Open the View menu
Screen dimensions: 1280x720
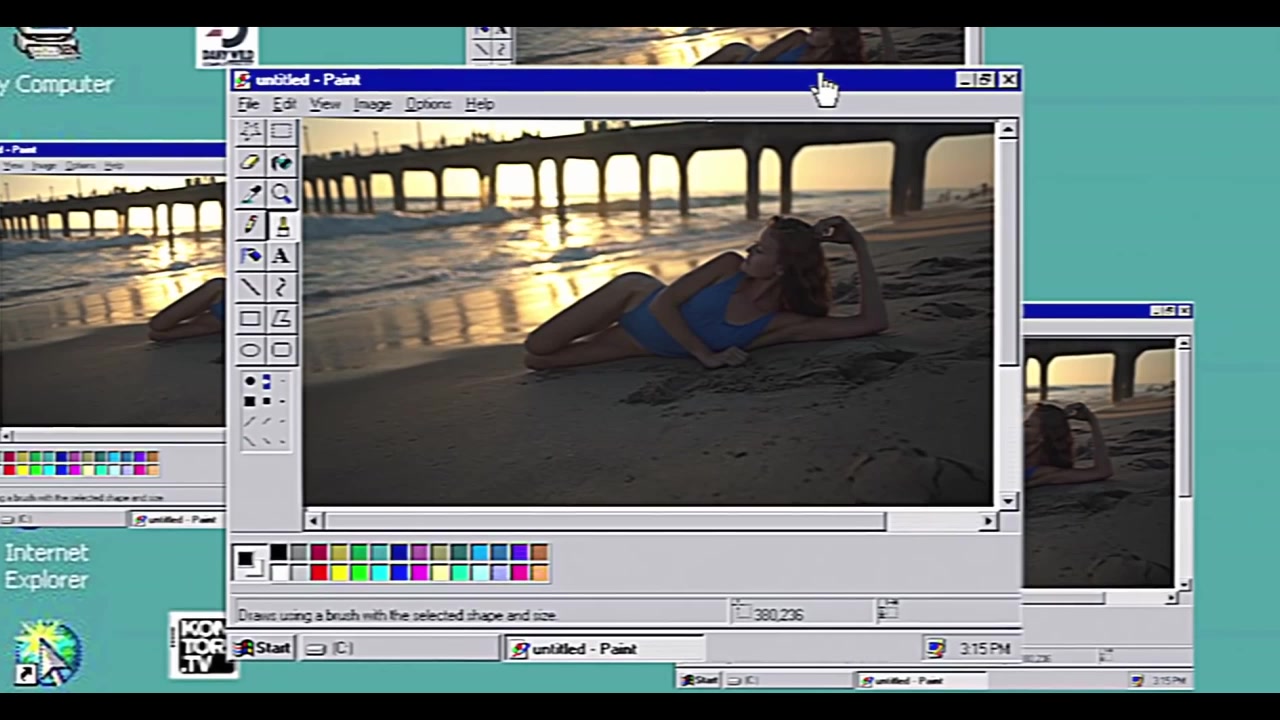(x=325, y=104)
